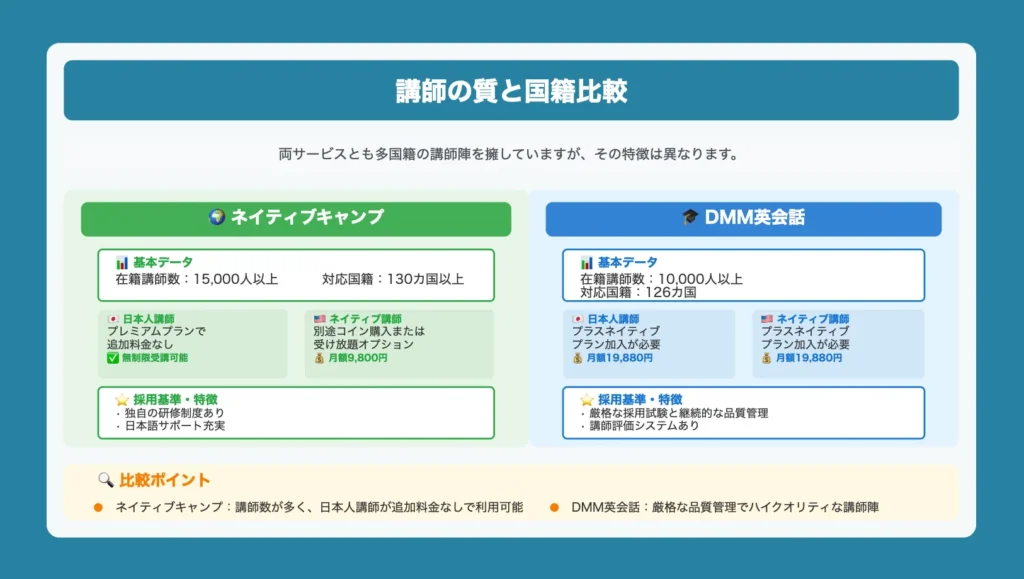Click the orange 比較ポイント heading
1024x579 pixels.
165,480
